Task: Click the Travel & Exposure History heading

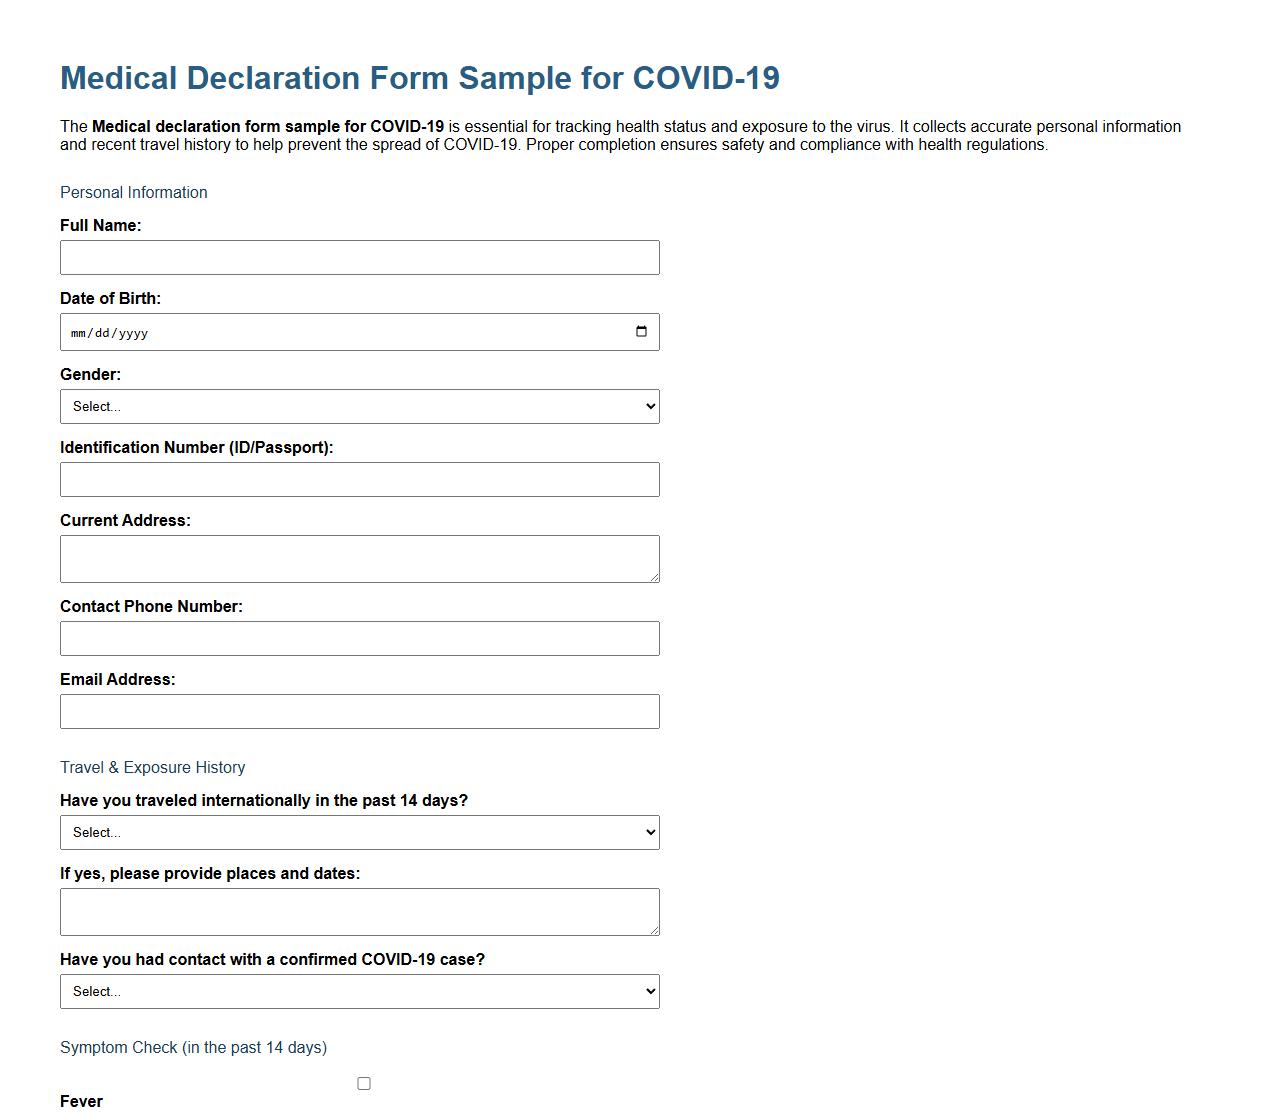Action: pyautogui.click(x=152, y=767)
